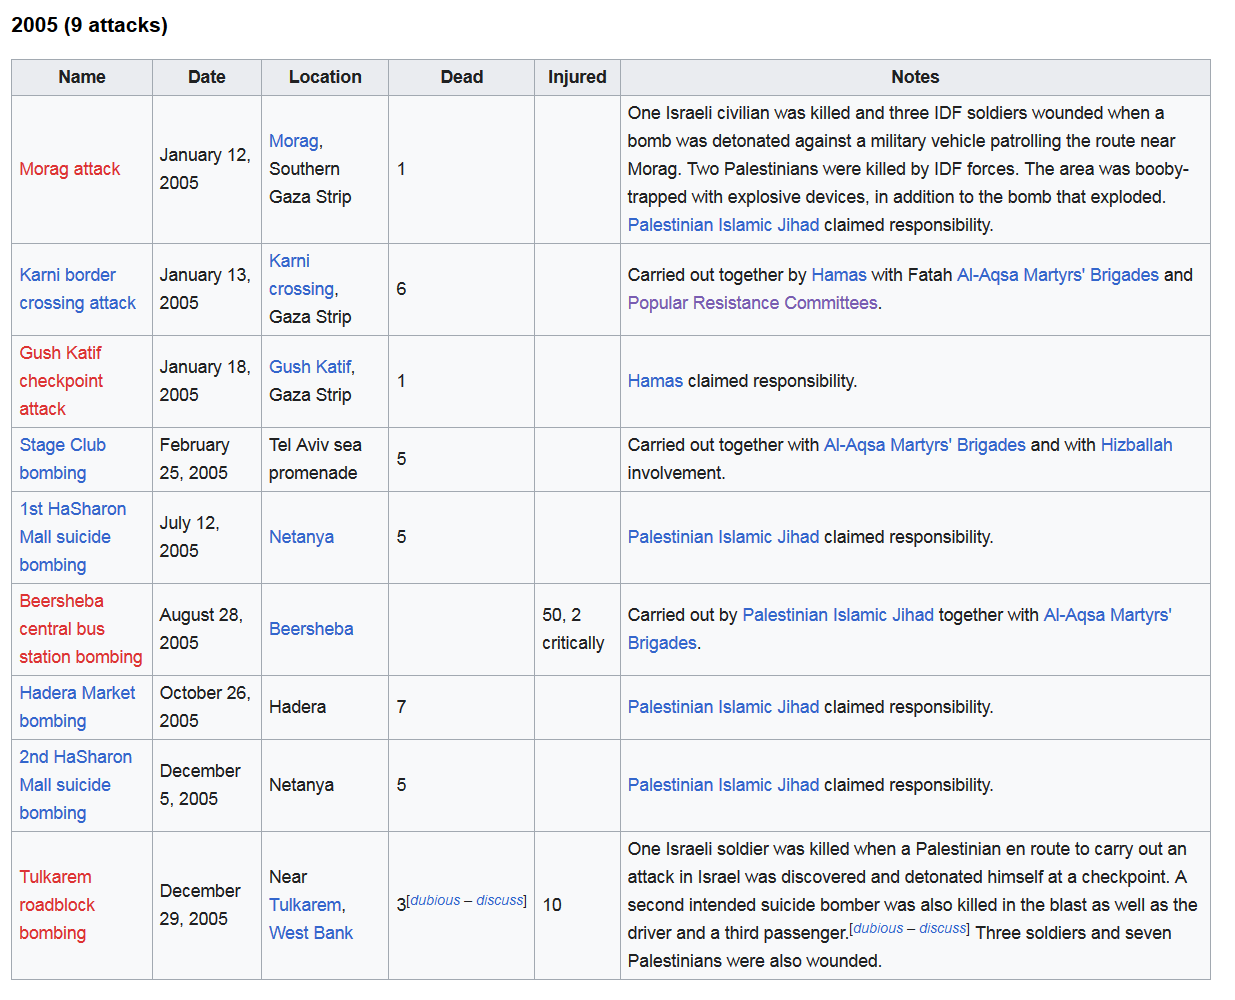The image size is (1235, 1000).
Task: Select the Name column header
Action: click(x=82, y=77)
